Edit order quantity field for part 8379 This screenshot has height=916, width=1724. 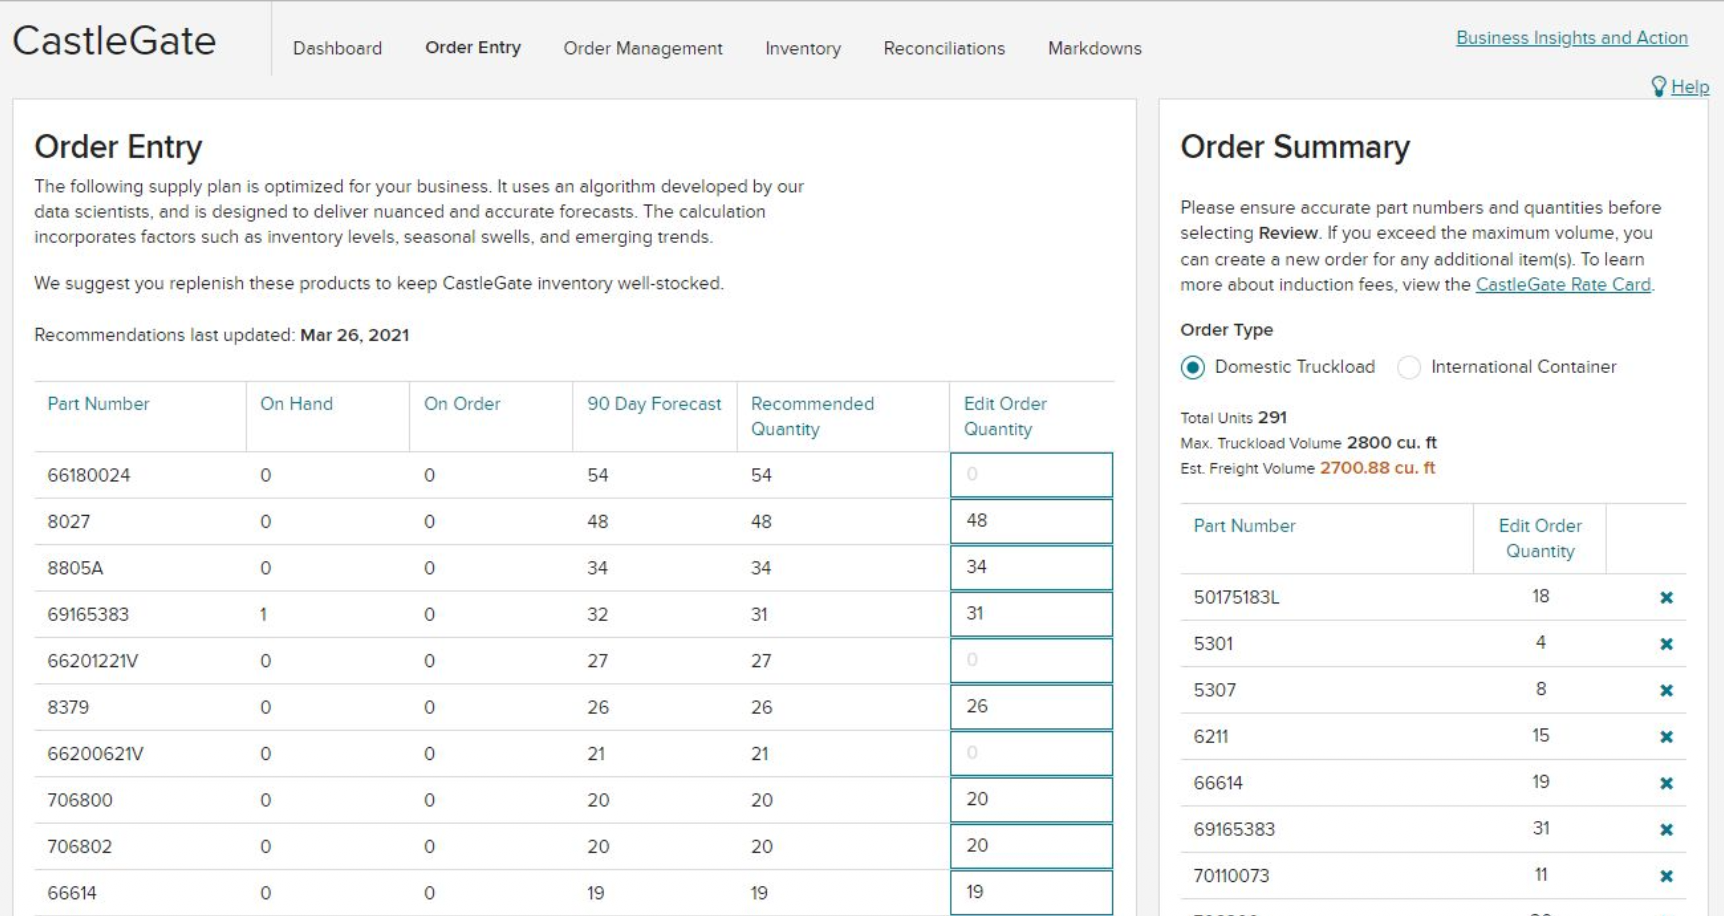pos(1031,707)
